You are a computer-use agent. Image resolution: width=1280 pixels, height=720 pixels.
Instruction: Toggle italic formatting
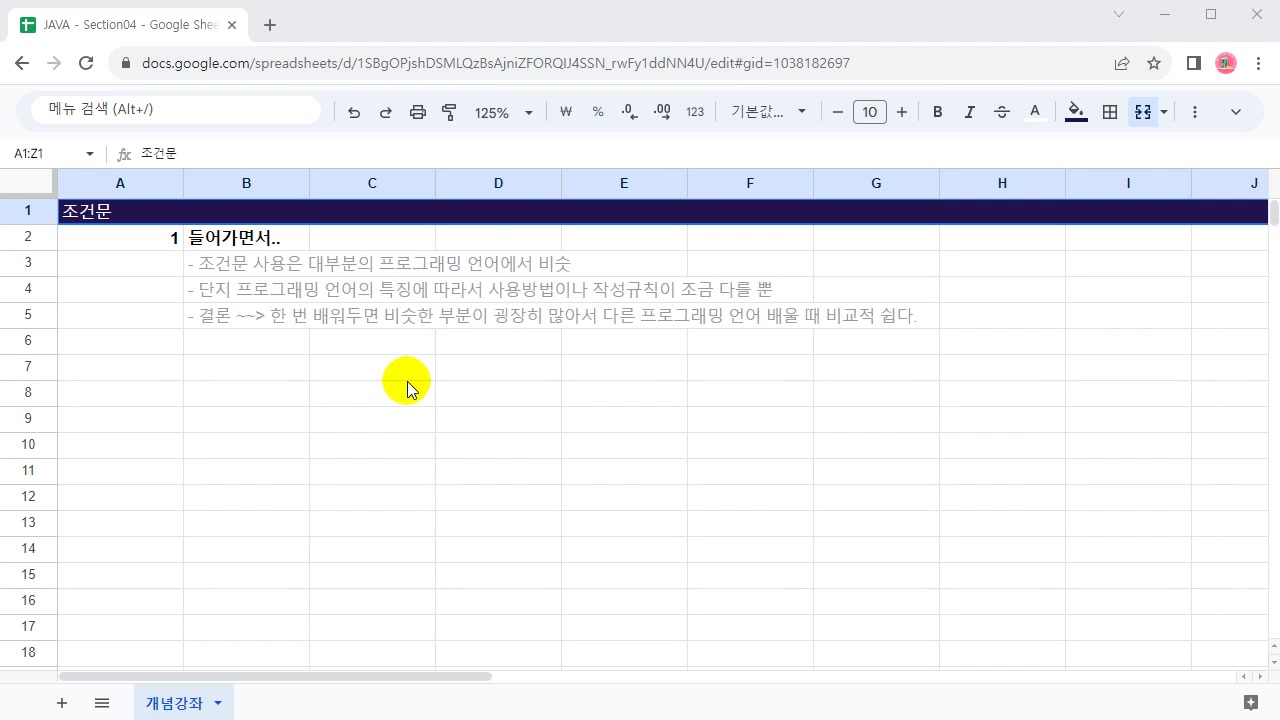tap(969, 112)
